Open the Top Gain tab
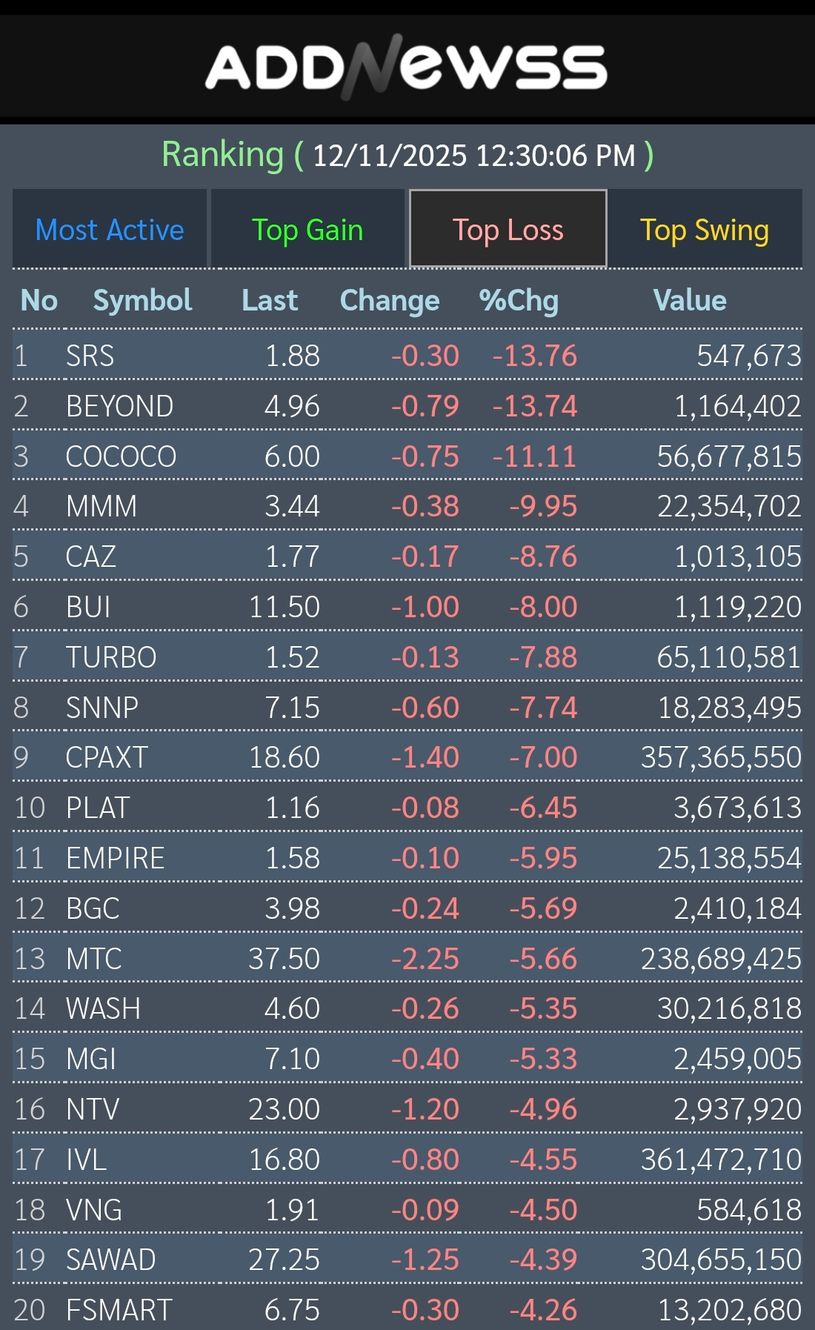The image size is (815, 1330). [307, 230]
